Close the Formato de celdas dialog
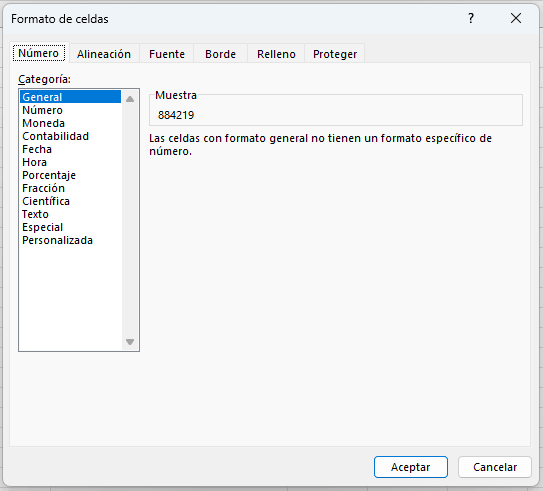Image resolution: width=543 pixels, height=491 pixels. coord(516,18)
